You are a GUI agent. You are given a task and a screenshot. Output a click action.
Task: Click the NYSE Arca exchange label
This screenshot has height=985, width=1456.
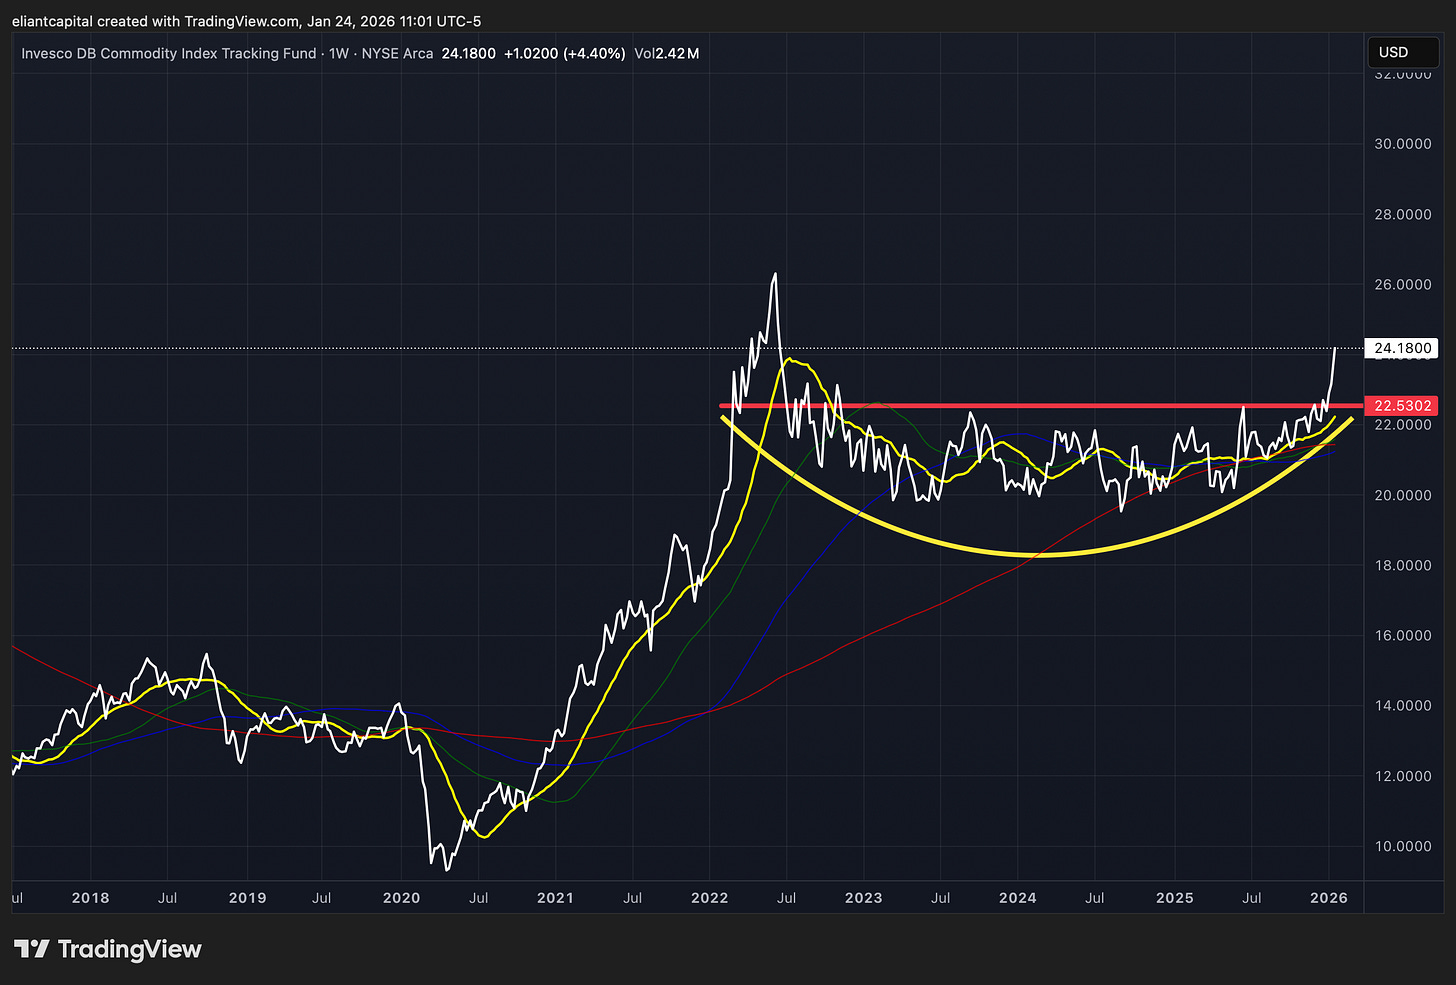pyautogui.click(x=397, y=53)
